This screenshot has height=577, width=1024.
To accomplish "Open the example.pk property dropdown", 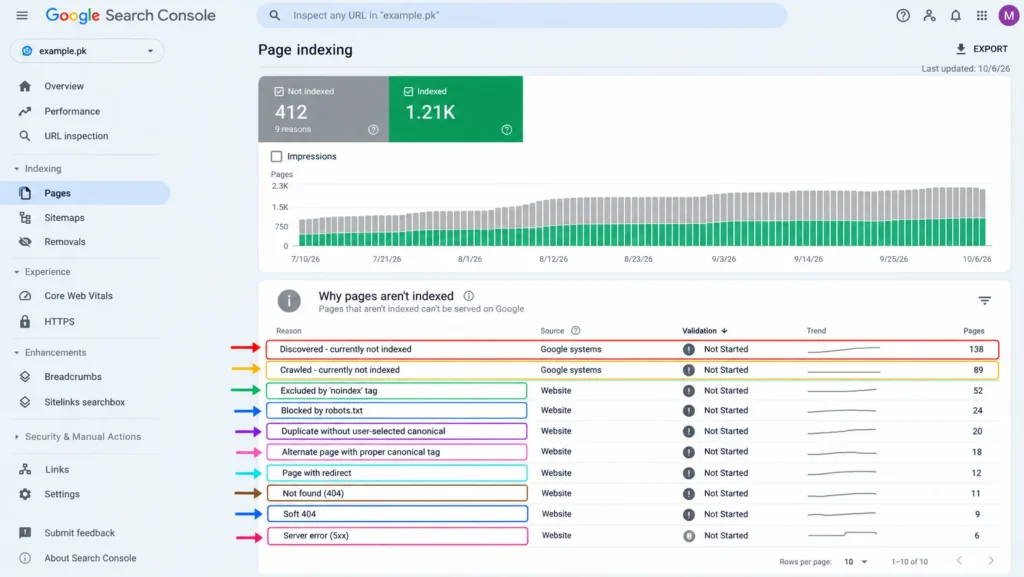I will pos(86,50).
